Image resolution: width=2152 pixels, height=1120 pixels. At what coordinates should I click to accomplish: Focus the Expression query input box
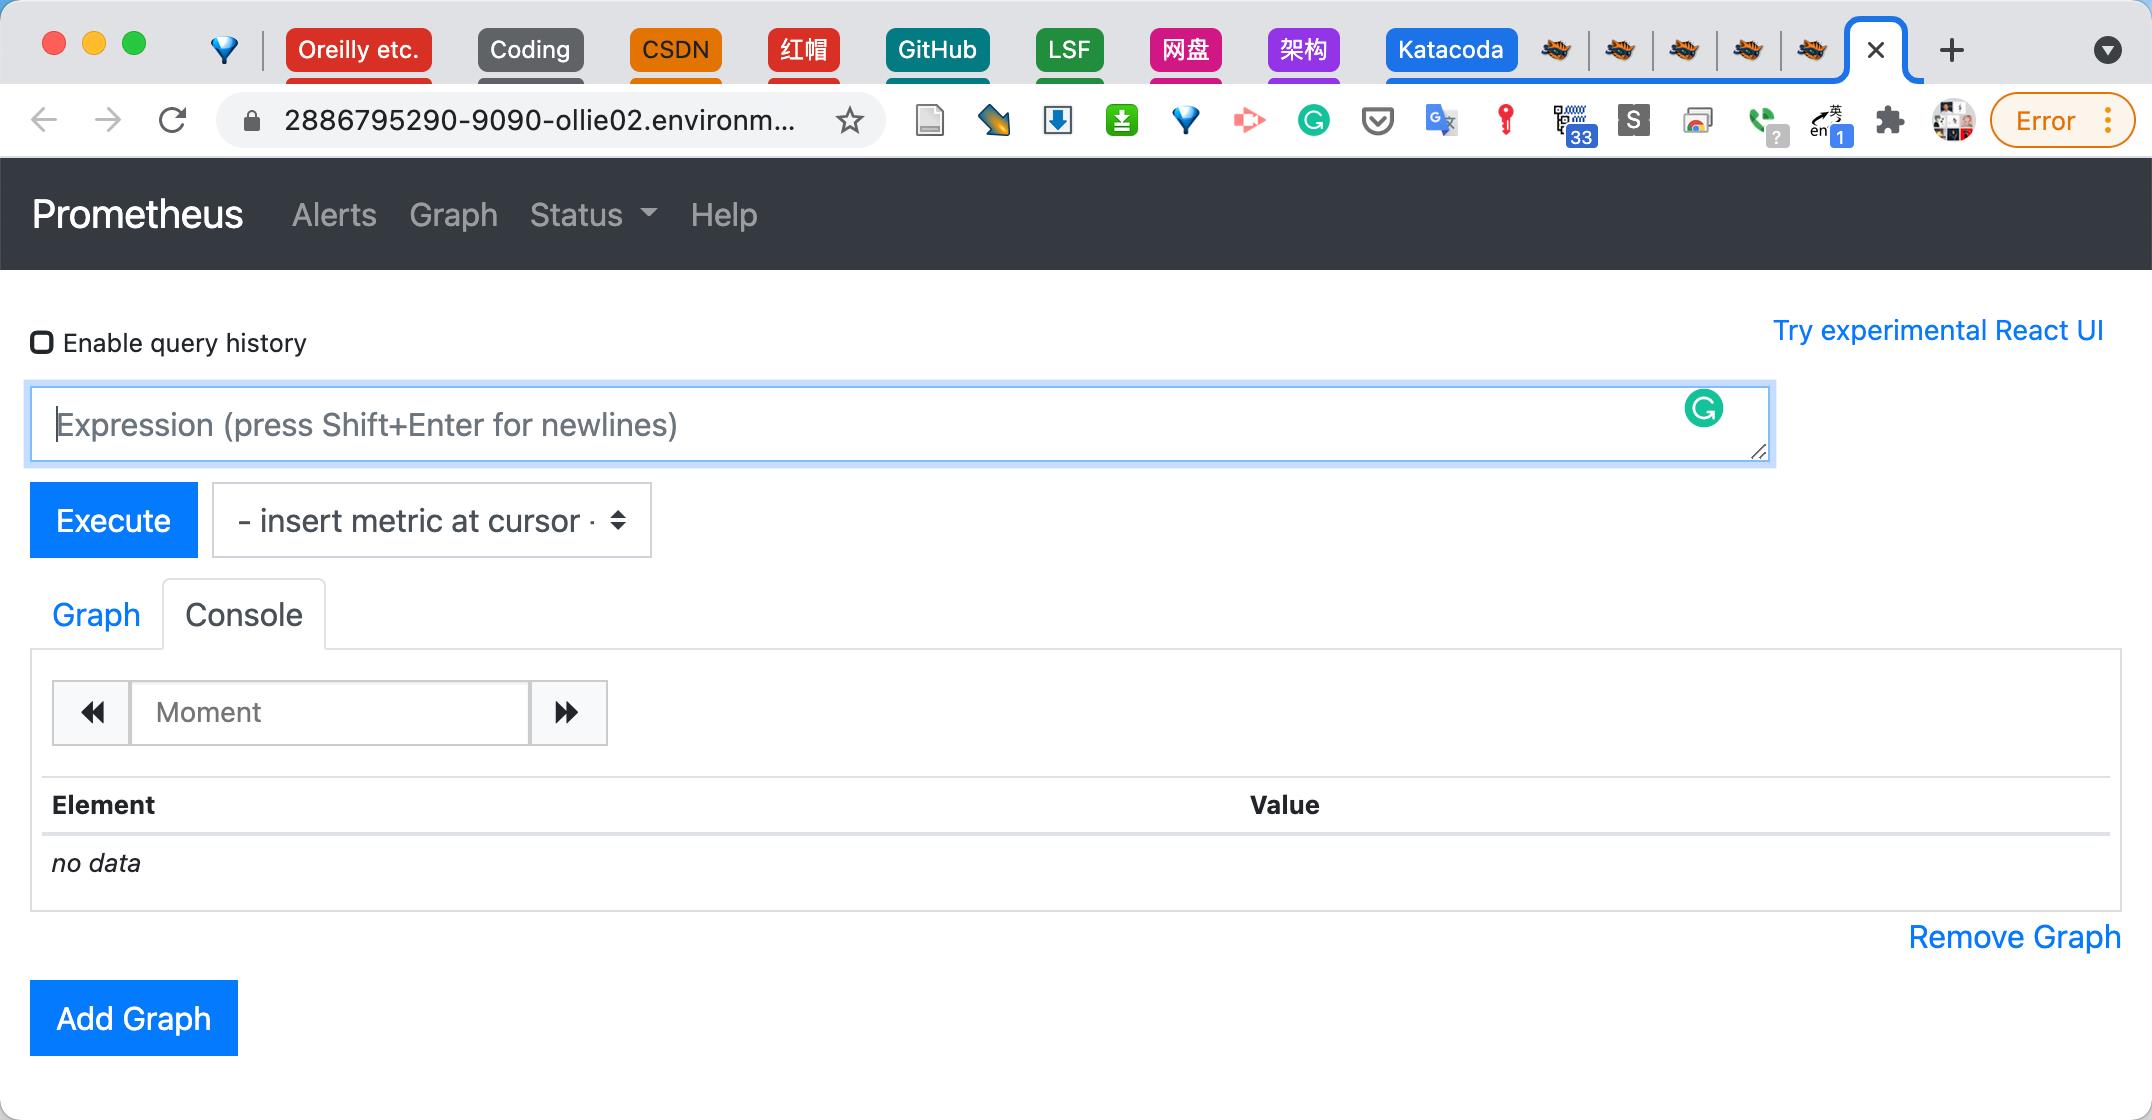(x=900, y=425)
